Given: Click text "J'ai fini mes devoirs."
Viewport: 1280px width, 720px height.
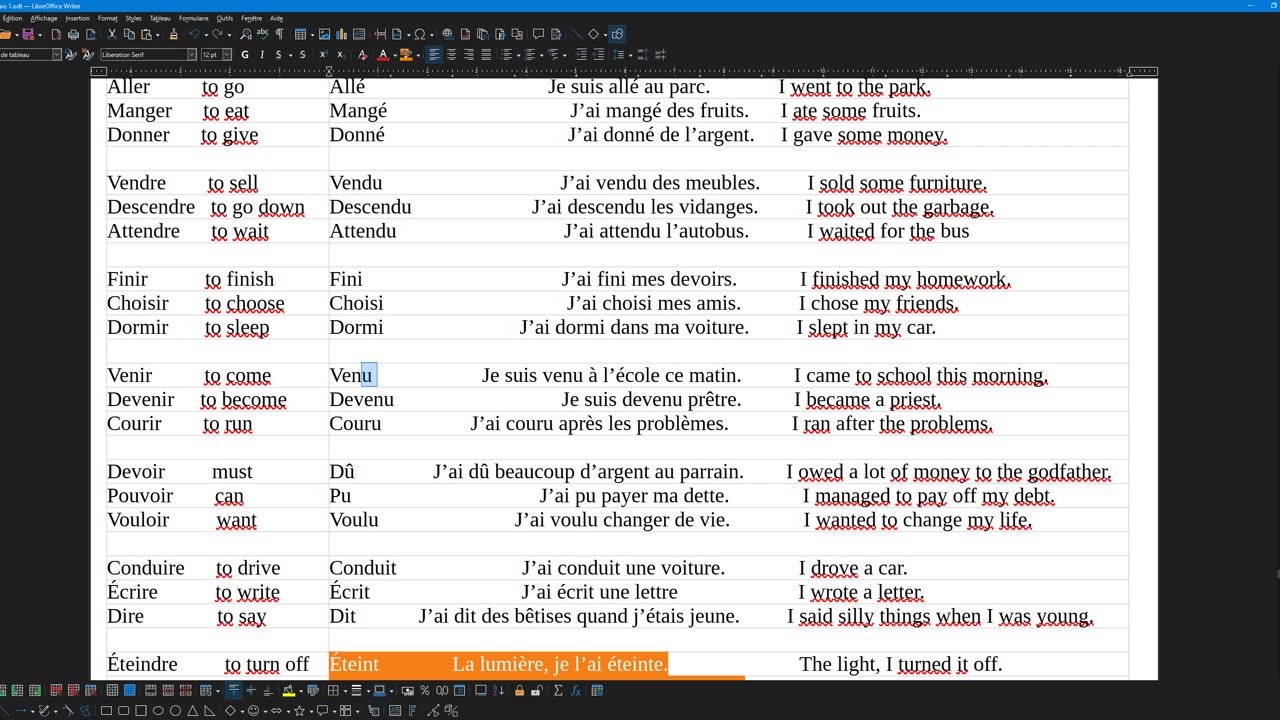Looking at the screenshot, I should pyautogui.click(x=649, y=279).
